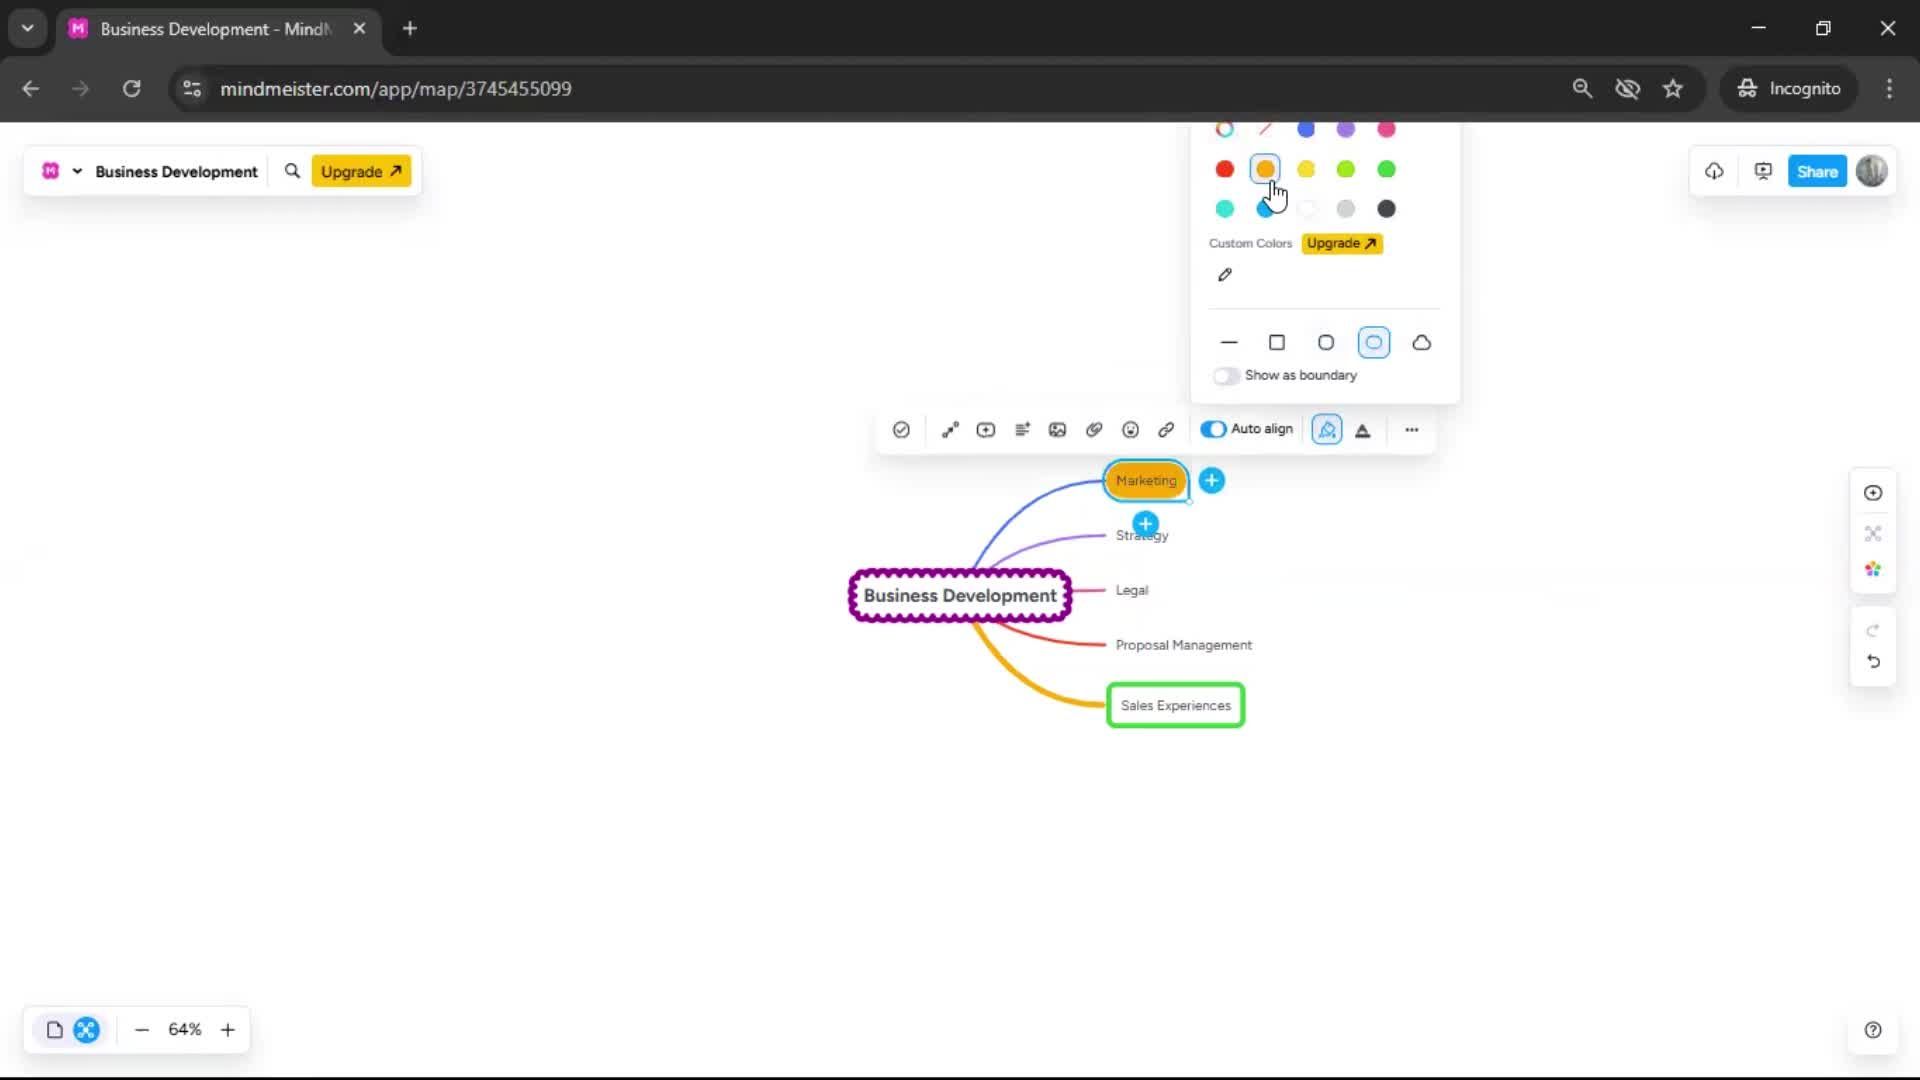1920x1080 pixels.
Task: Select the Sales Experiences topic
Action: [x=1175, y=706]
